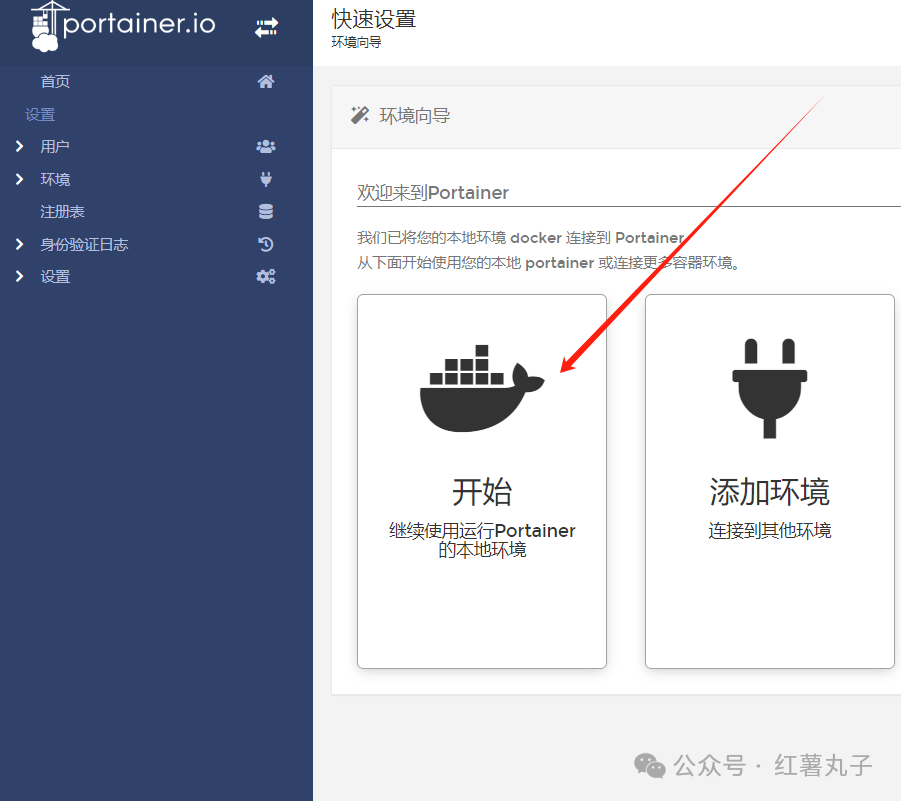The image size is (901, 801).
Task: Open the 用户 sidebar item
Action: point(55,147)
